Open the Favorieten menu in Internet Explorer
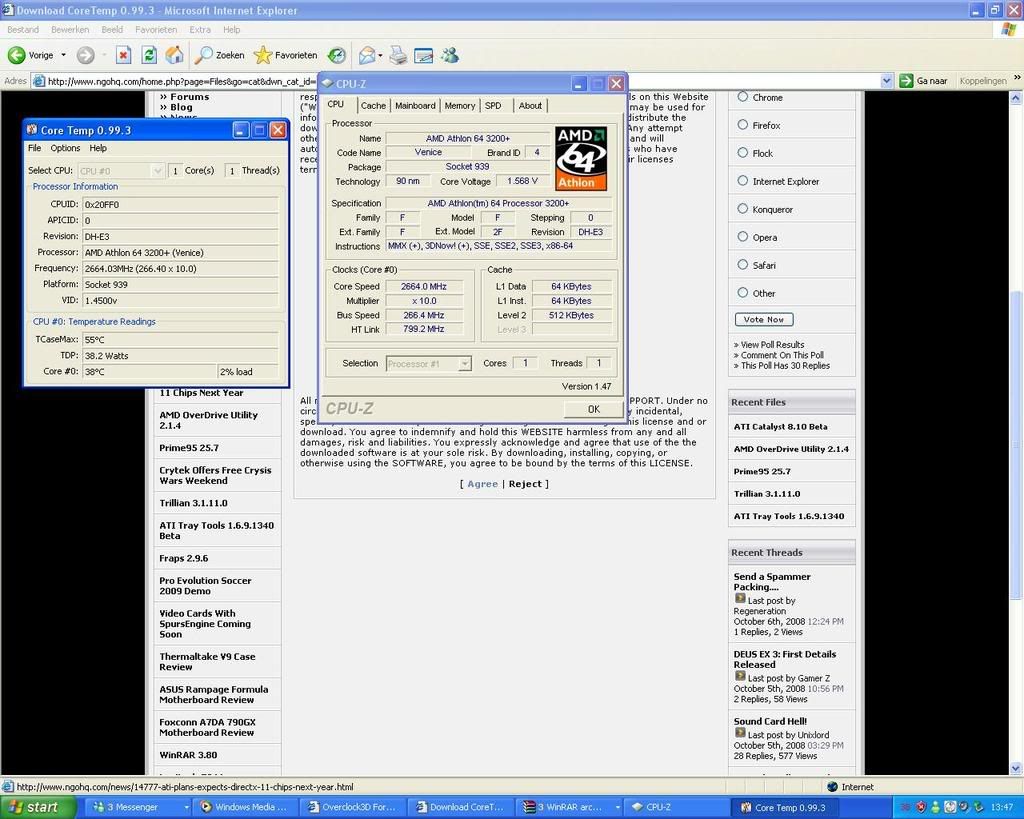Viewport: 1024px width, 819px height. point(156,29)
